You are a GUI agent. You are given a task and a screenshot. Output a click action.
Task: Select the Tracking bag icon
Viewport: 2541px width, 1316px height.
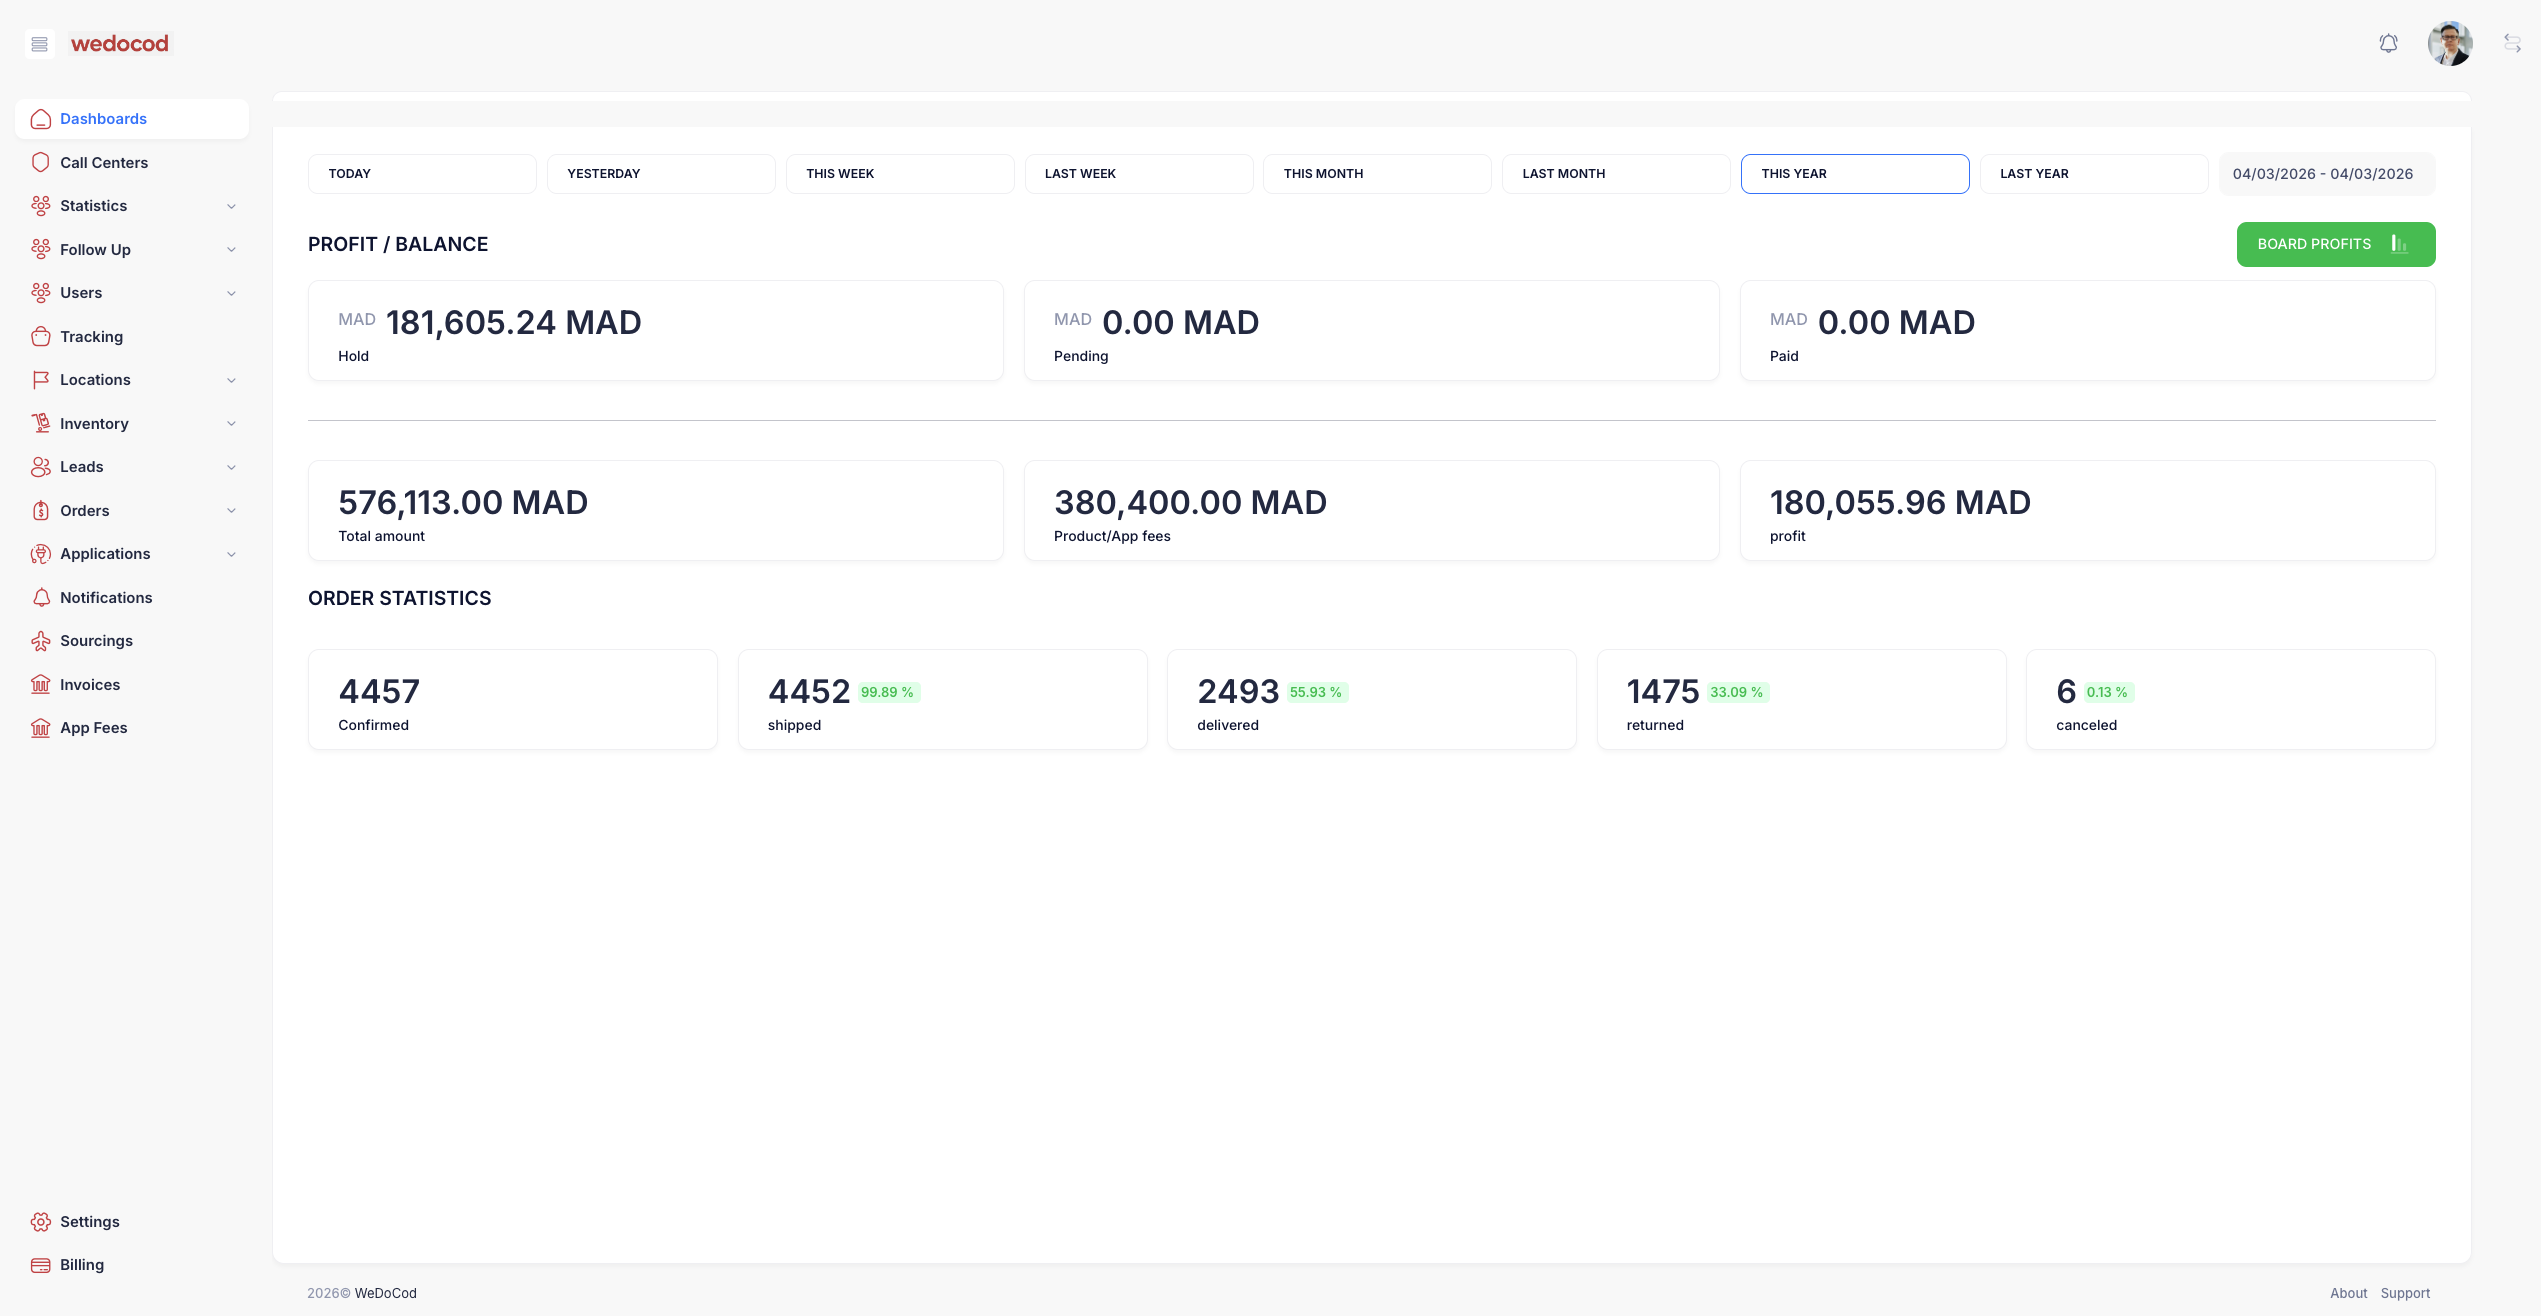[x=40, y=336]
